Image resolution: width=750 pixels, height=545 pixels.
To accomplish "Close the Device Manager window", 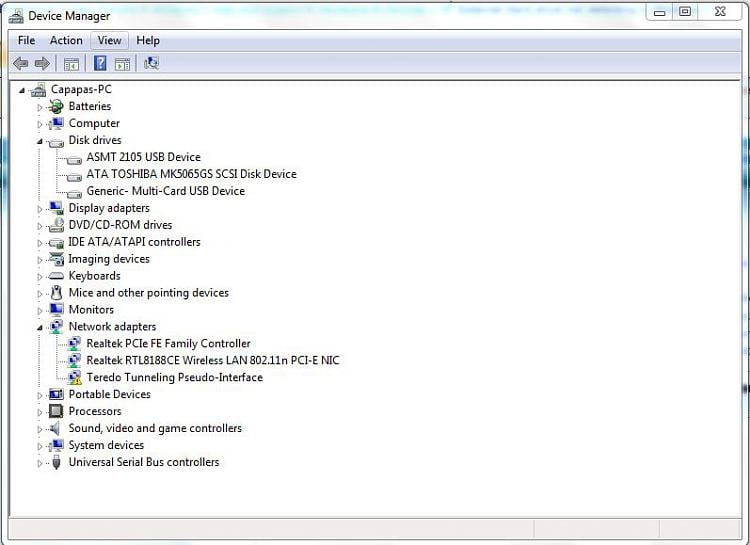I will pyautogui.click(x=720, y=12).
